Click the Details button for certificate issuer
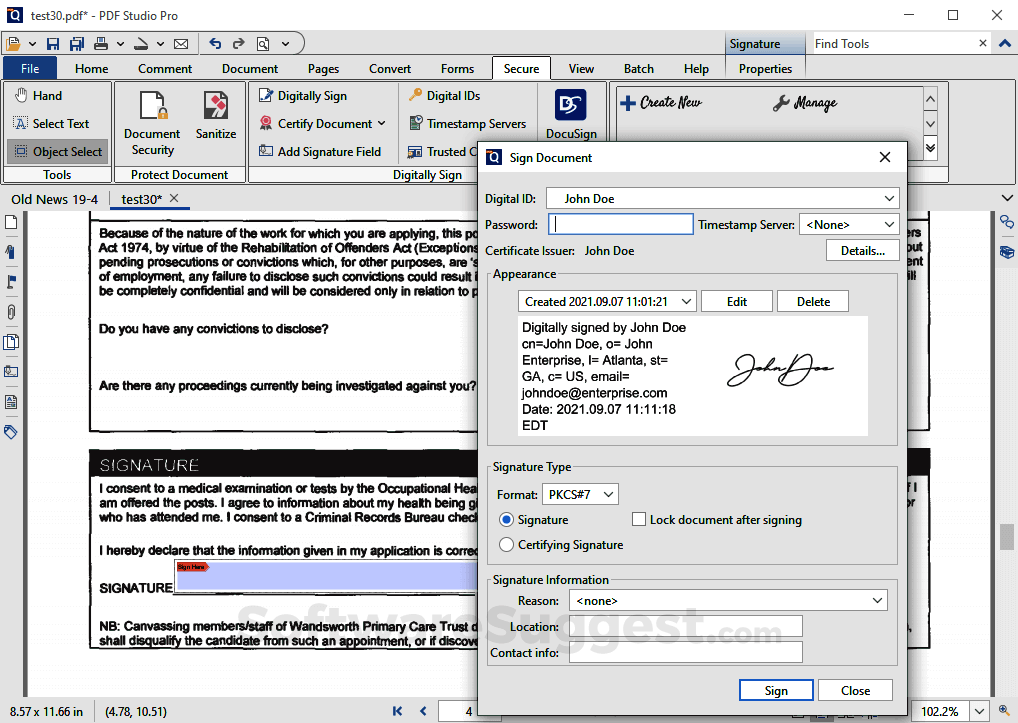The image size is (1018, 723). point(861,250)
